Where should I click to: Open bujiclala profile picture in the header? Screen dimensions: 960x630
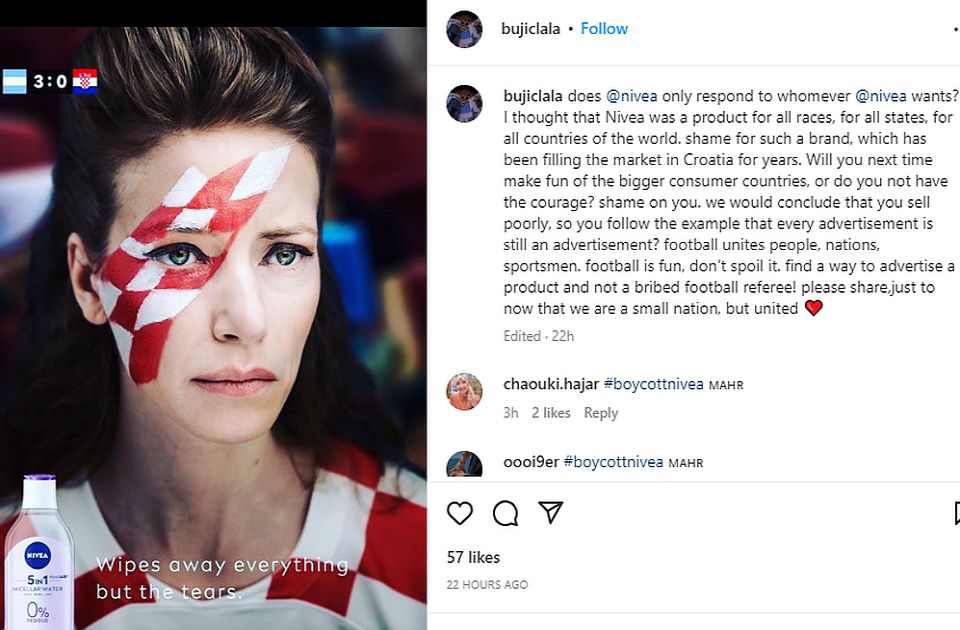tap(464, 29)
